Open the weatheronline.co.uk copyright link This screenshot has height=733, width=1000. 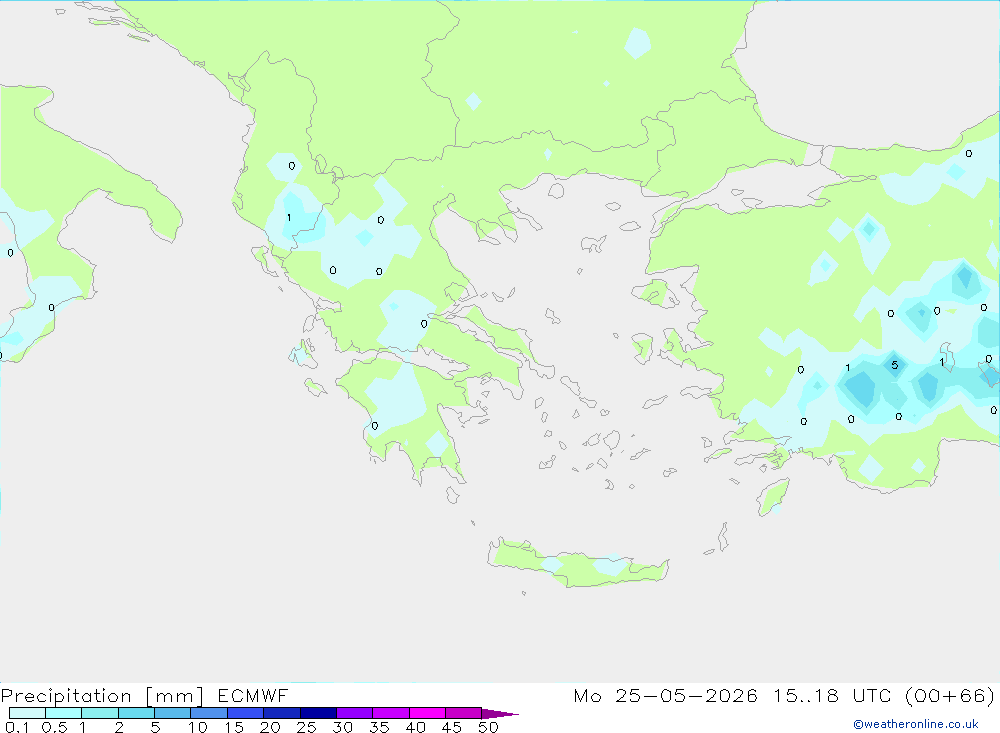tap(916, 724)
